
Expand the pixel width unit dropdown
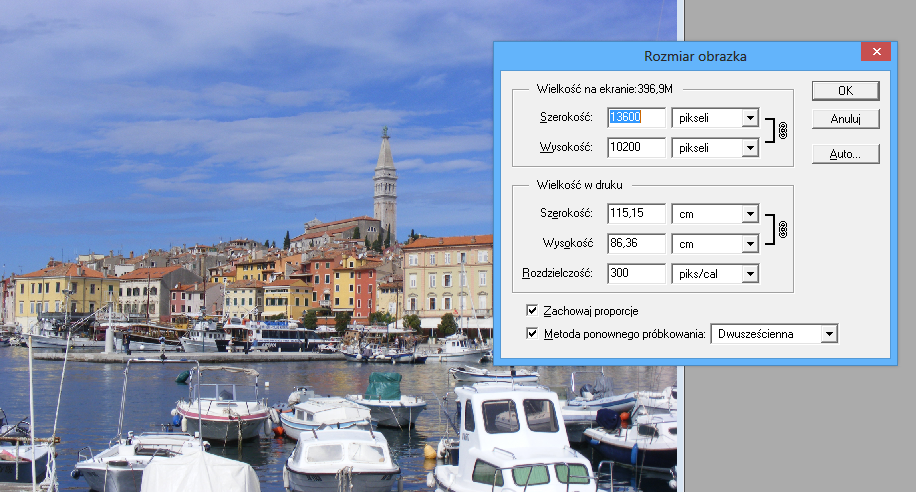(x=749, y=118)
